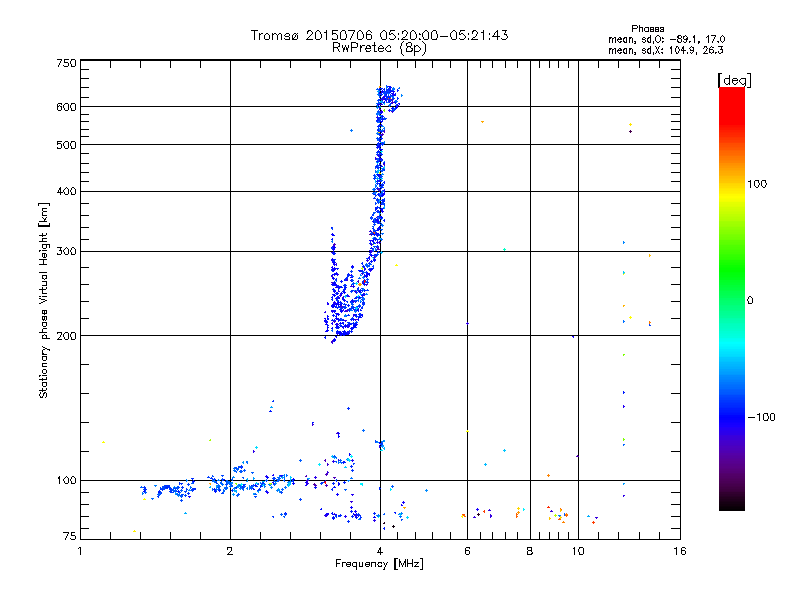
Task: Click the RwPretec (8p) subtitle
Action: 379,48
